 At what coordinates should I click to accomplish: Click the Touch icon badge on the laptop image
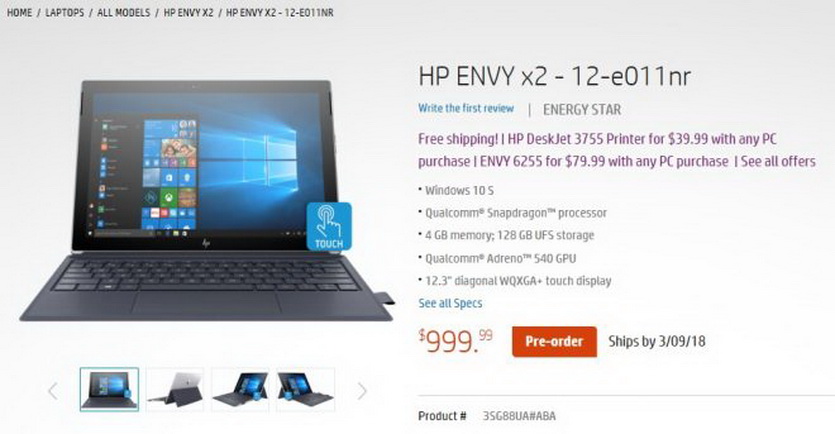329,226
